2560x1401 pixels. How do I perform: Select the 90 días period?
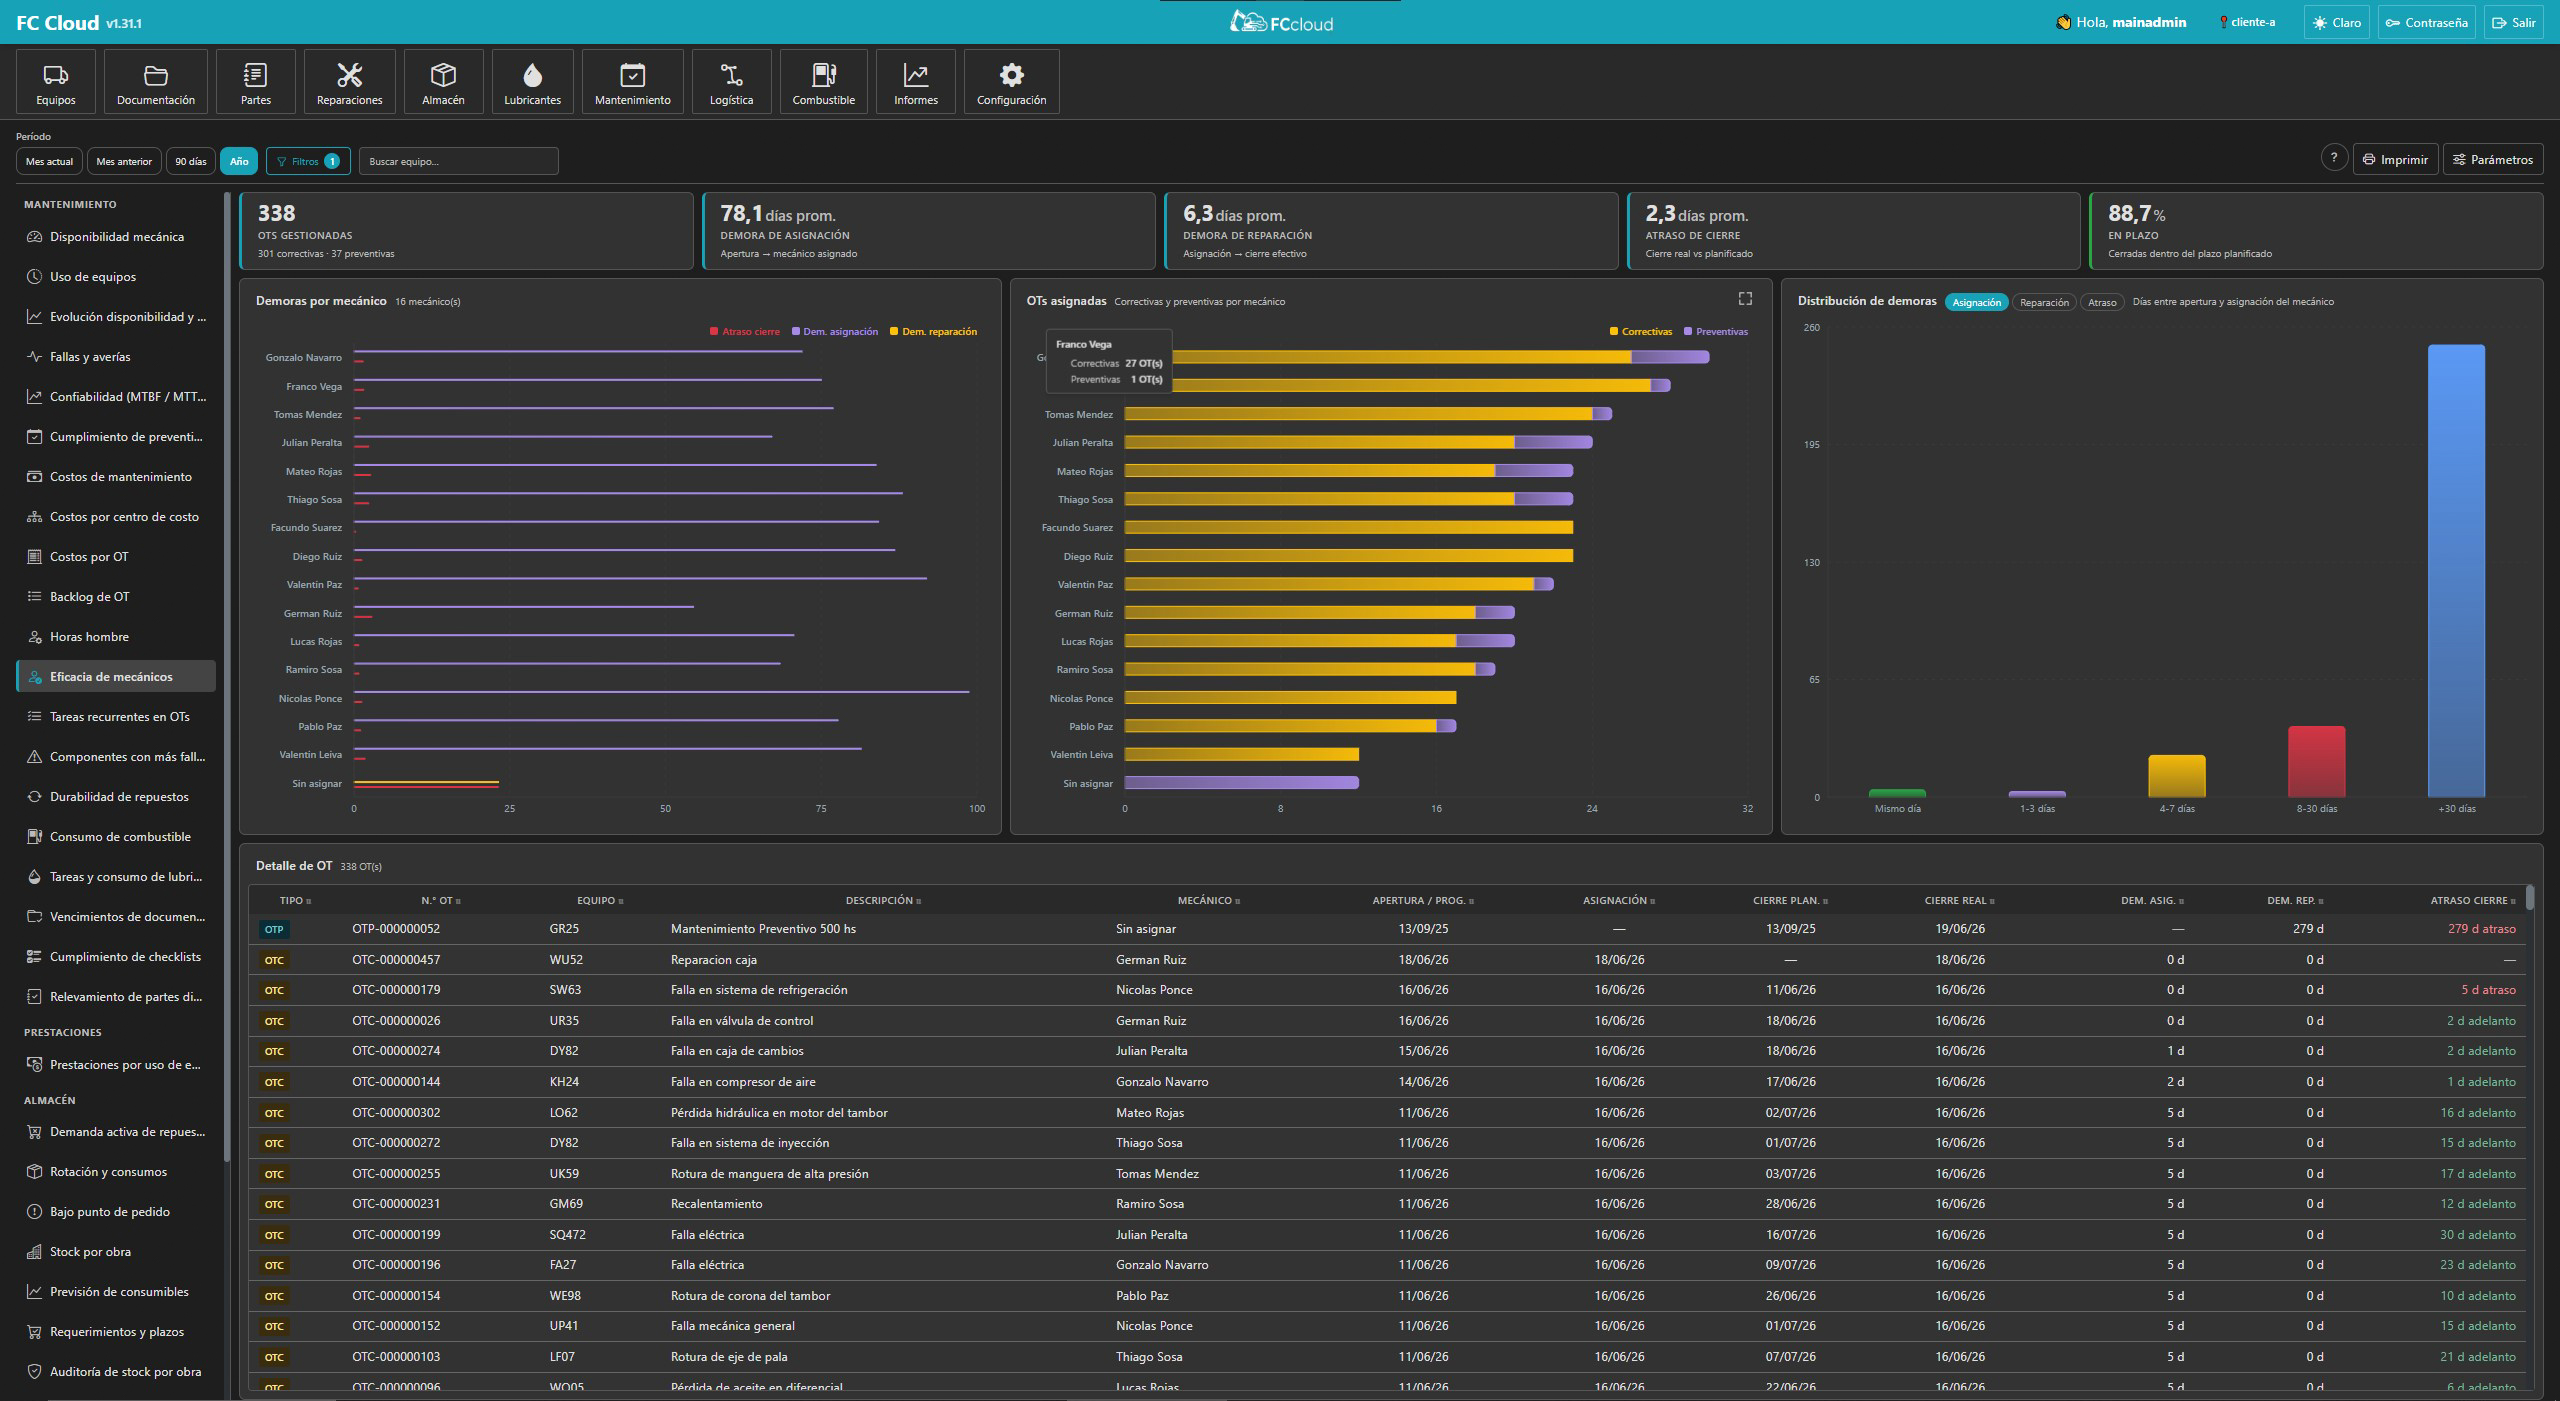(190, 161)
